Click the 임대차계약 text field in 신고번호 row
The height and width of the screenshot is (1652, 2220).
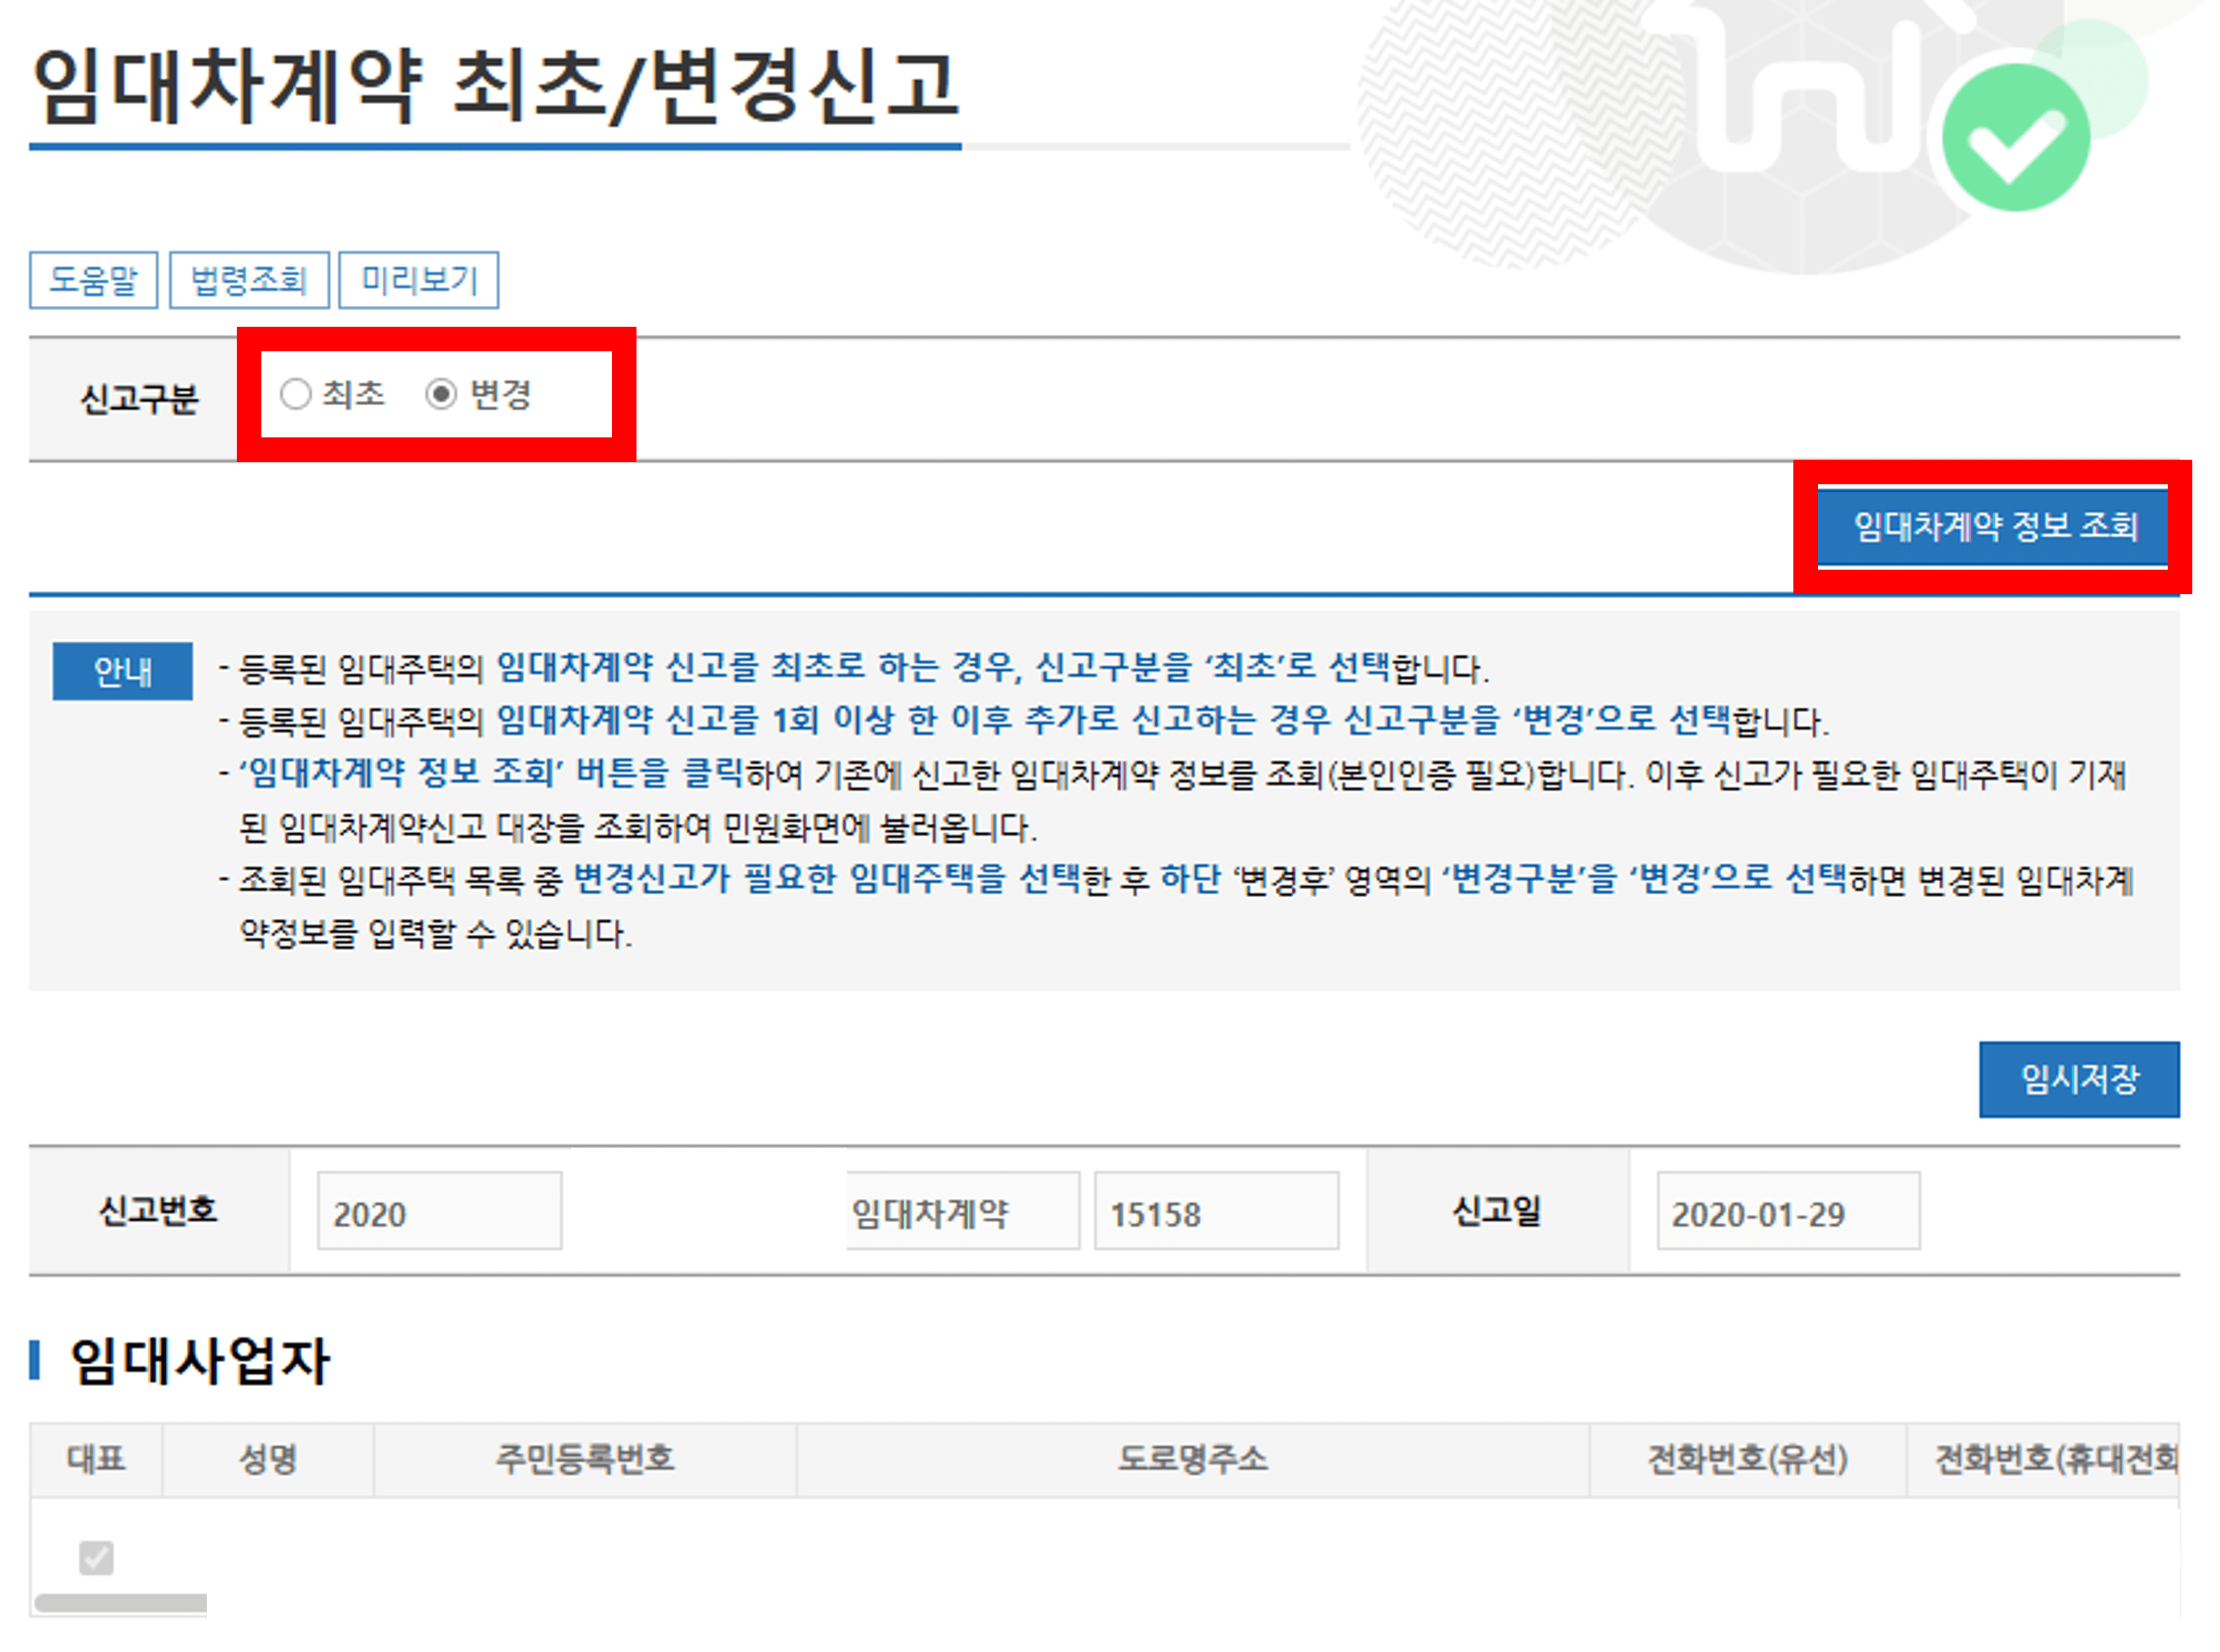(962, 1212)
